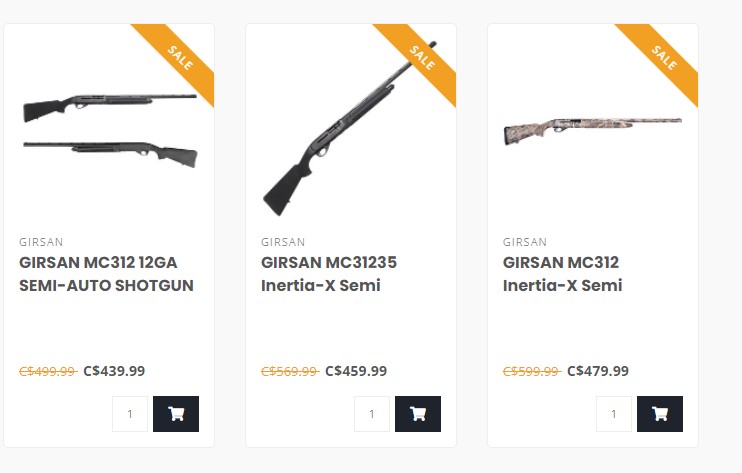
Task: View black two-shotgun product image
Action: (x=109, y=128)
